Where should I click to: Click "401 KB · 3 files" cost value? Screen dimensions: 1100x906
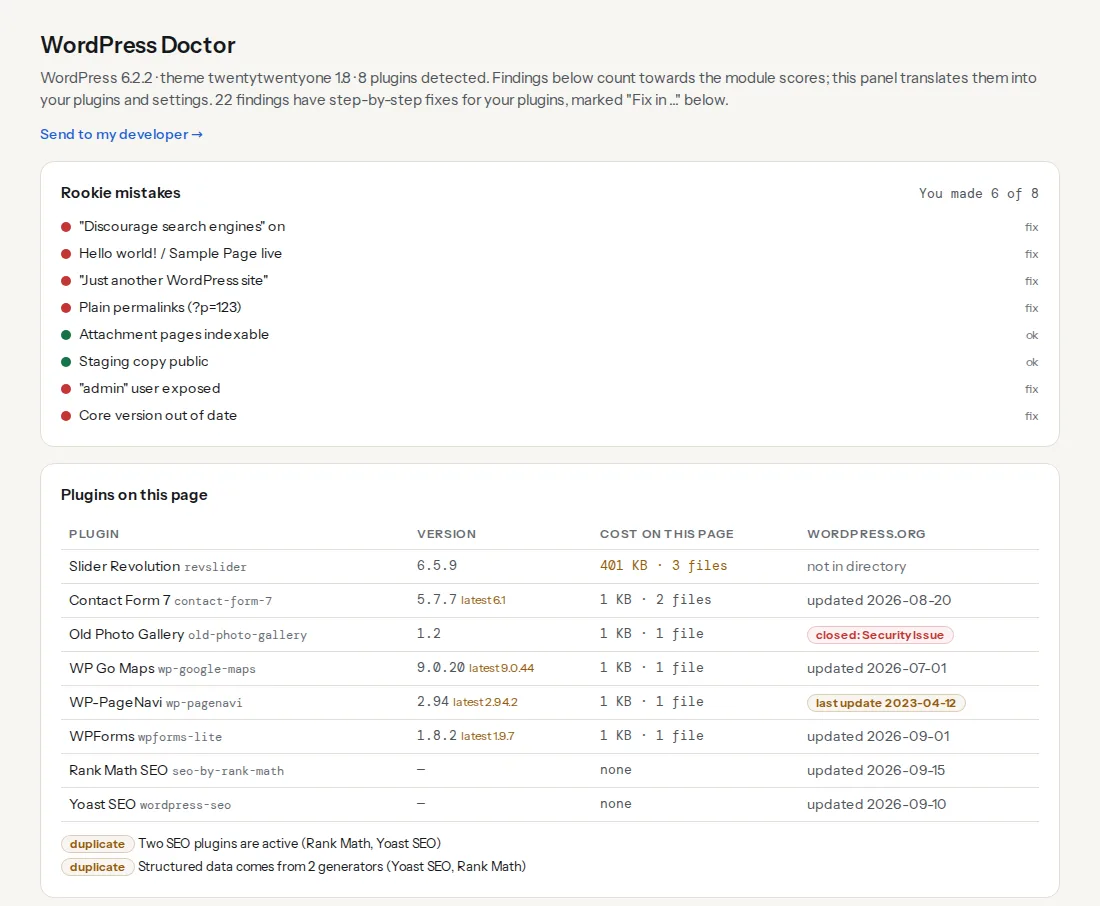point(663,566)
